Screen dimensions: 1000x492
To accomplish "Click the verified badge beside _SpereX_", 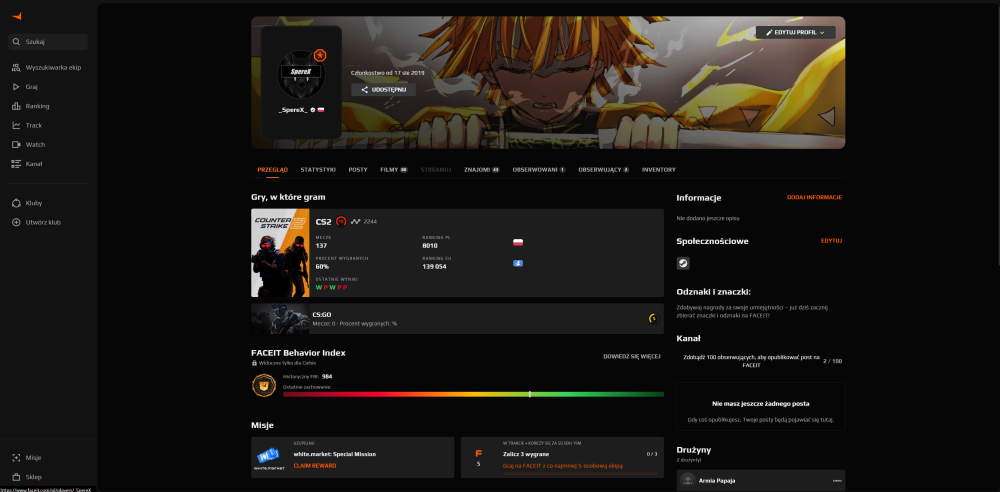I will click(x=312, y=110).
